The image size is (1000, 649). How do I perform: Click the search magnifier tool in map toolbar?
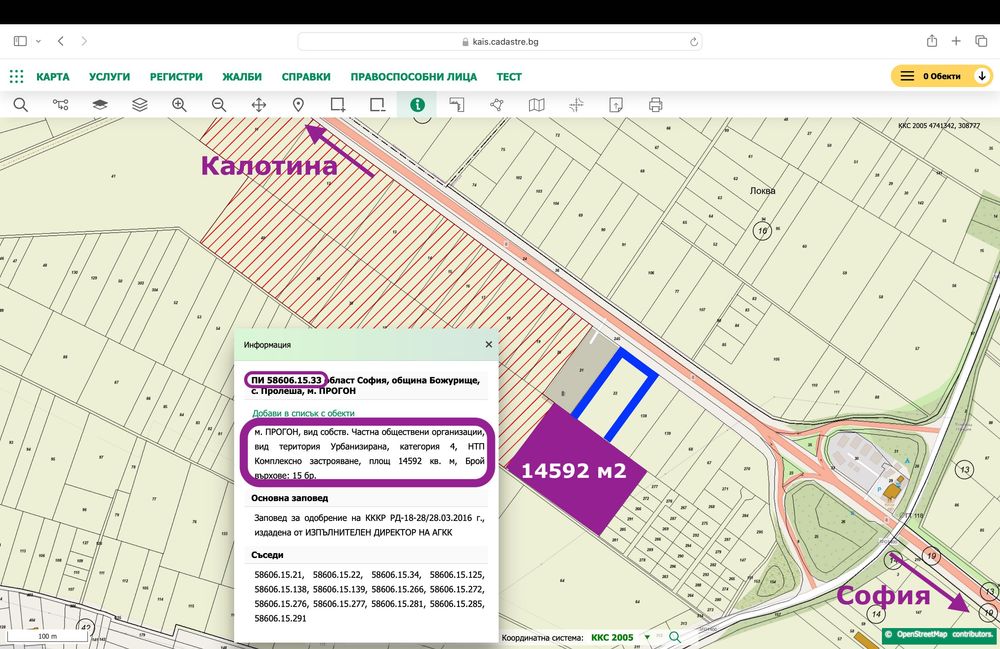(20, 104)
